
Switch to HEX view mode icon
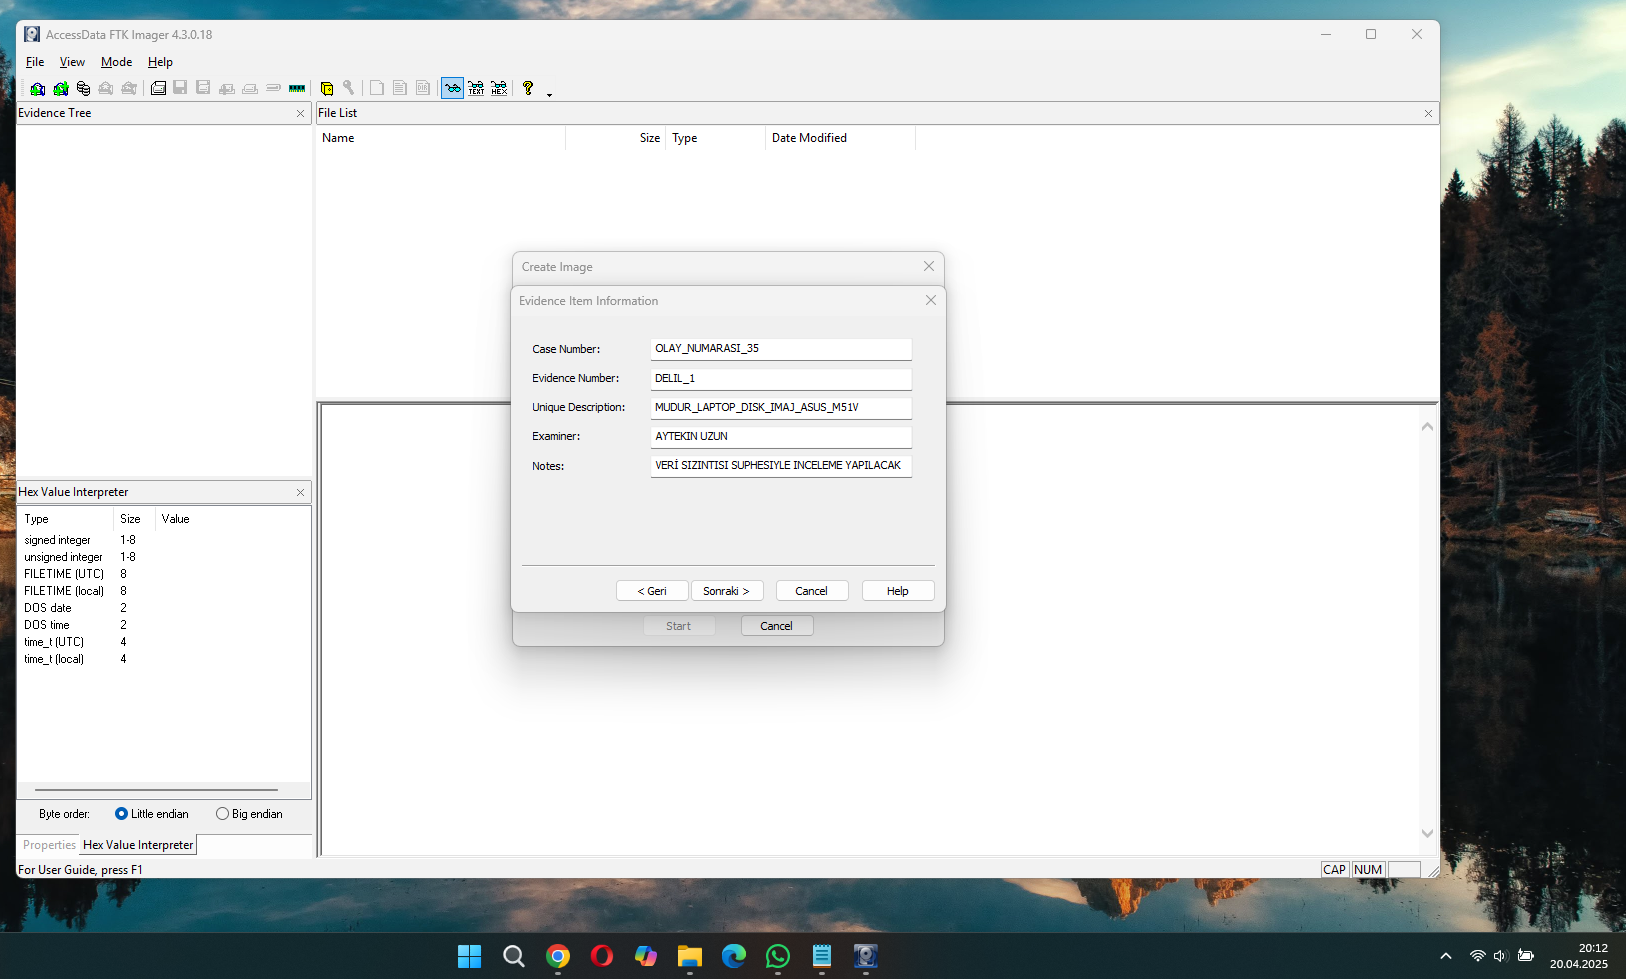click(499, 88)
